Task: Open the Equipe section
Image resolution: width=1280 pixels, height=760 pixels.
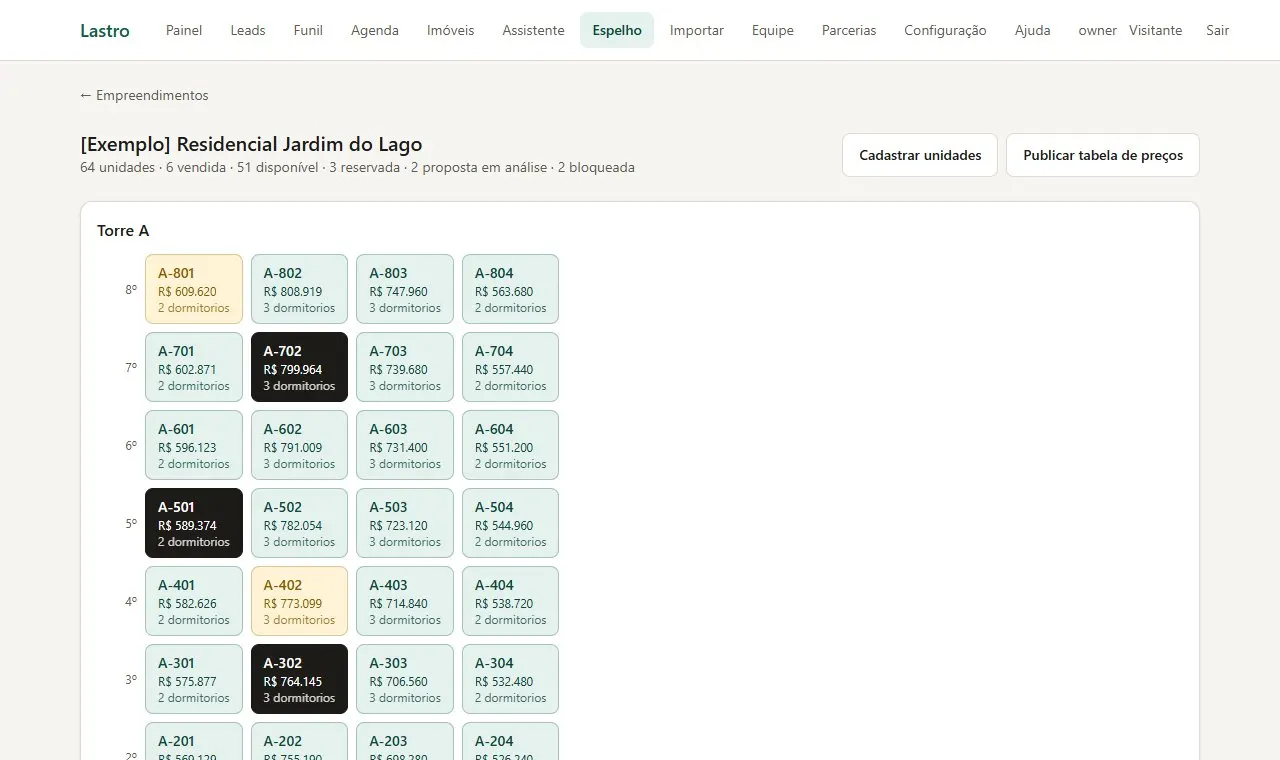Action: pyautogui.click(x=773, y=30)
